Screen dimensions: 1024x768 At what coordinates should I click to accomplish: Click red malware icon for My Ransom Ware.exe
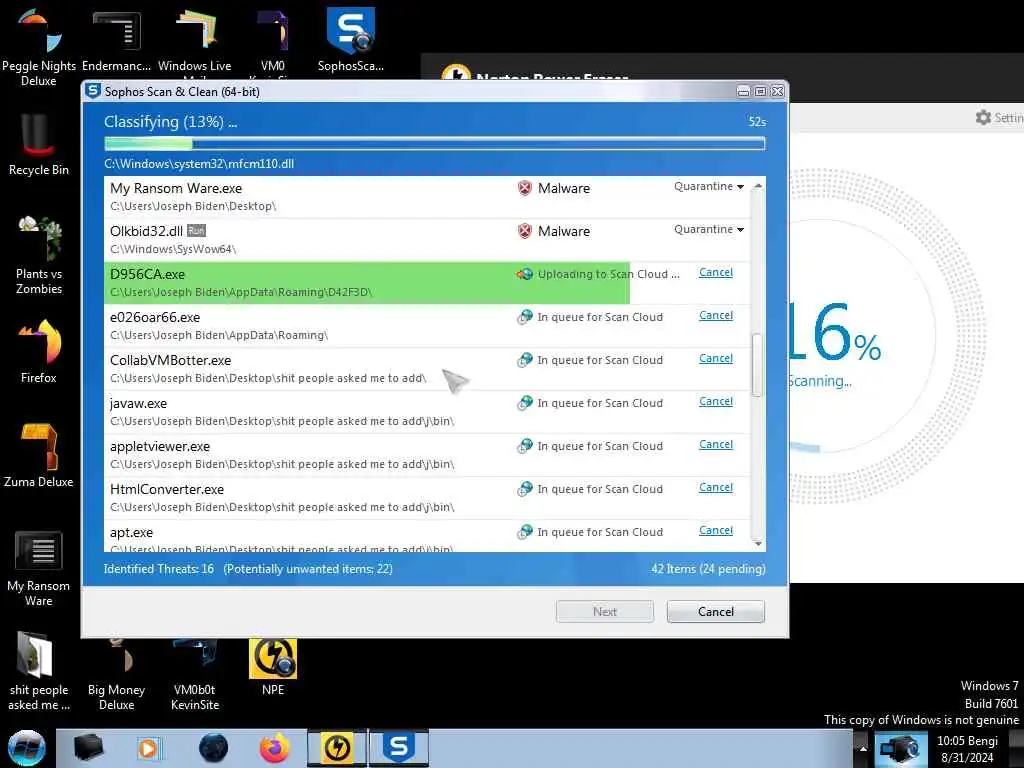pos(524,188)
